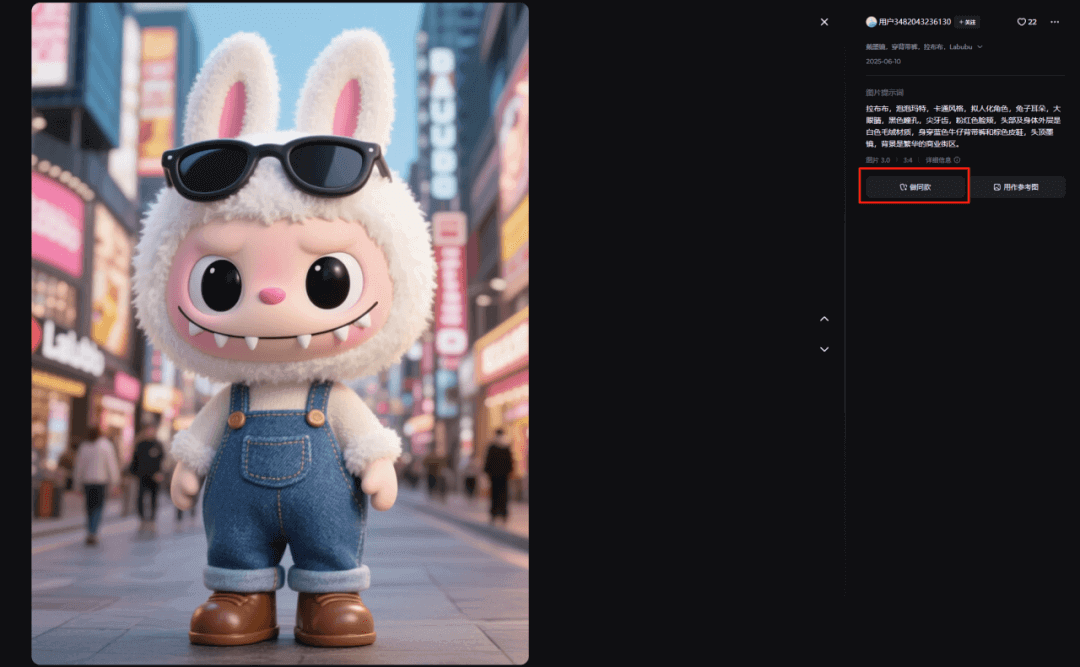Click the 3:4 aspect ratio label
Viewport: 1080px width, 667px height.
click(908, 160)
